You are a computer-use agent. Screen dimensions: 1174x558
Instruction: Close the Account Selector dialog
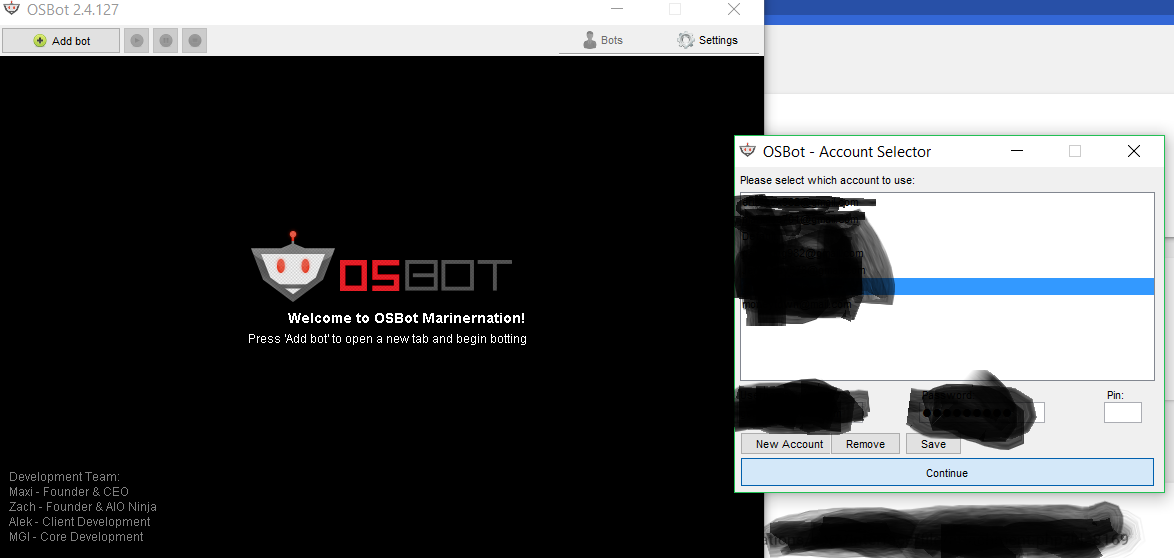[1134, 151]
